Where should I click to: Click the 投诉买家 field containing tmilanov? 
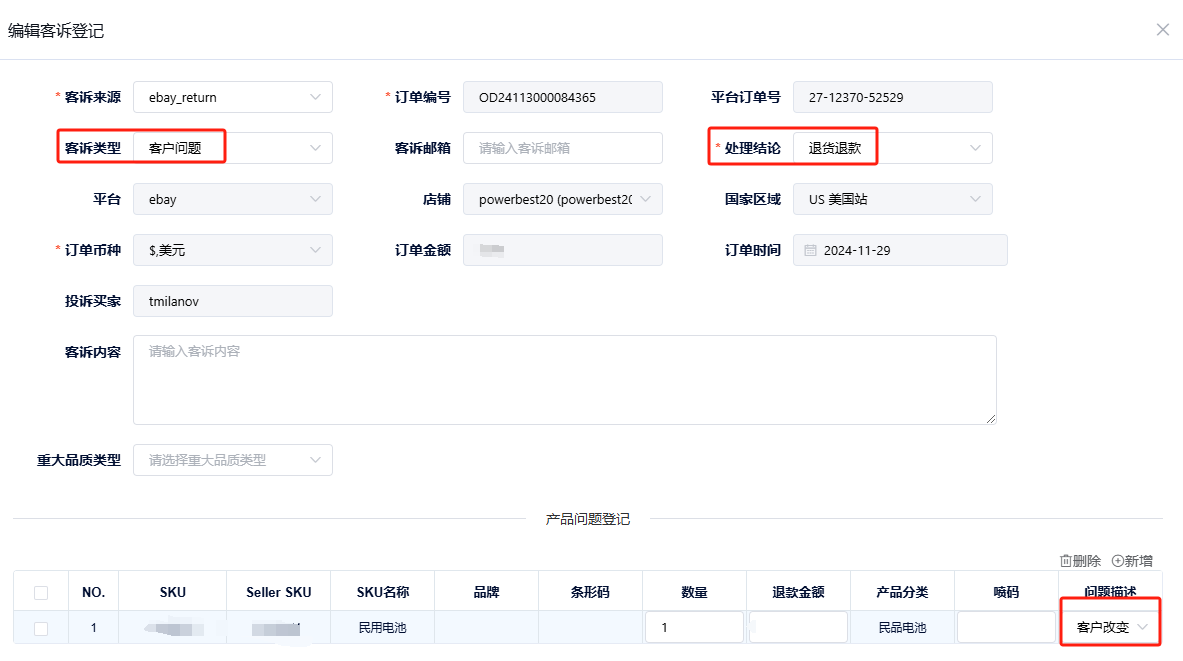(232, 301)
